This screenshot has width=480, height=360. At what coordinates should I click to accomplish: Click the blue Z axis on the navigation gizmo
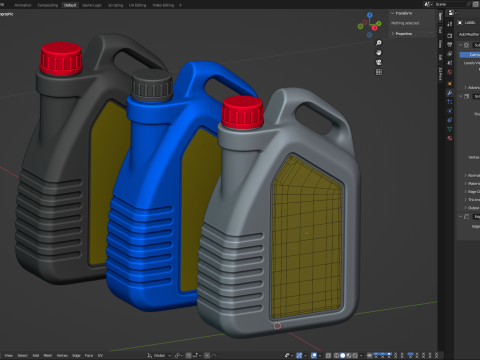point(370,15)
